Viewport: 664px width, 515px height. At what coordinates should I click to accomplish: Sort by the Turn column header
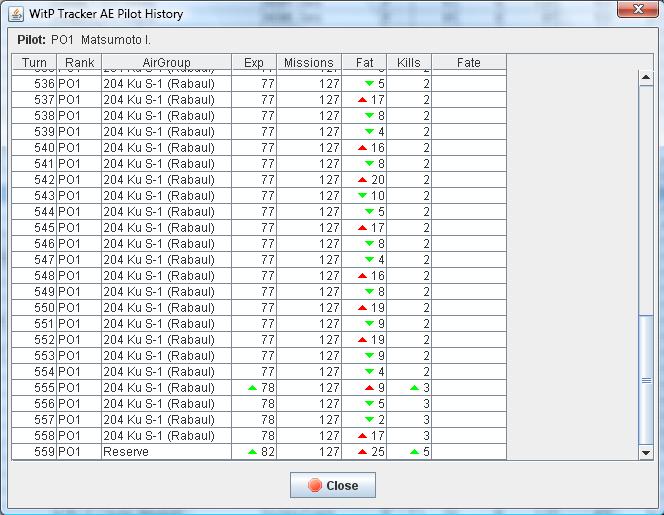click(34, 62)
